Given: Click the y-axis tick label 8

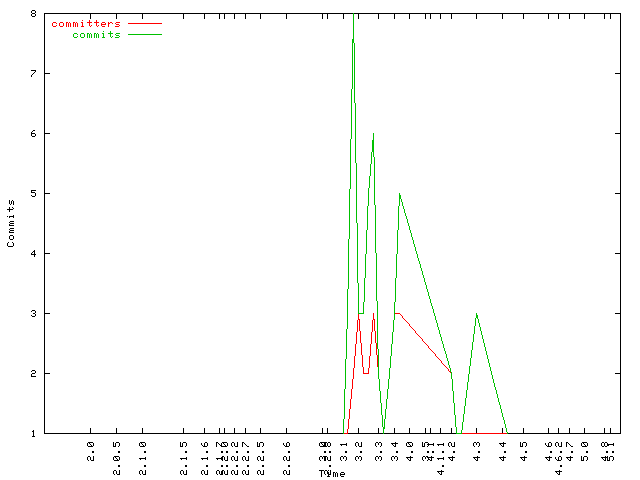Looking at the screenshot, I should click(34, 14).
